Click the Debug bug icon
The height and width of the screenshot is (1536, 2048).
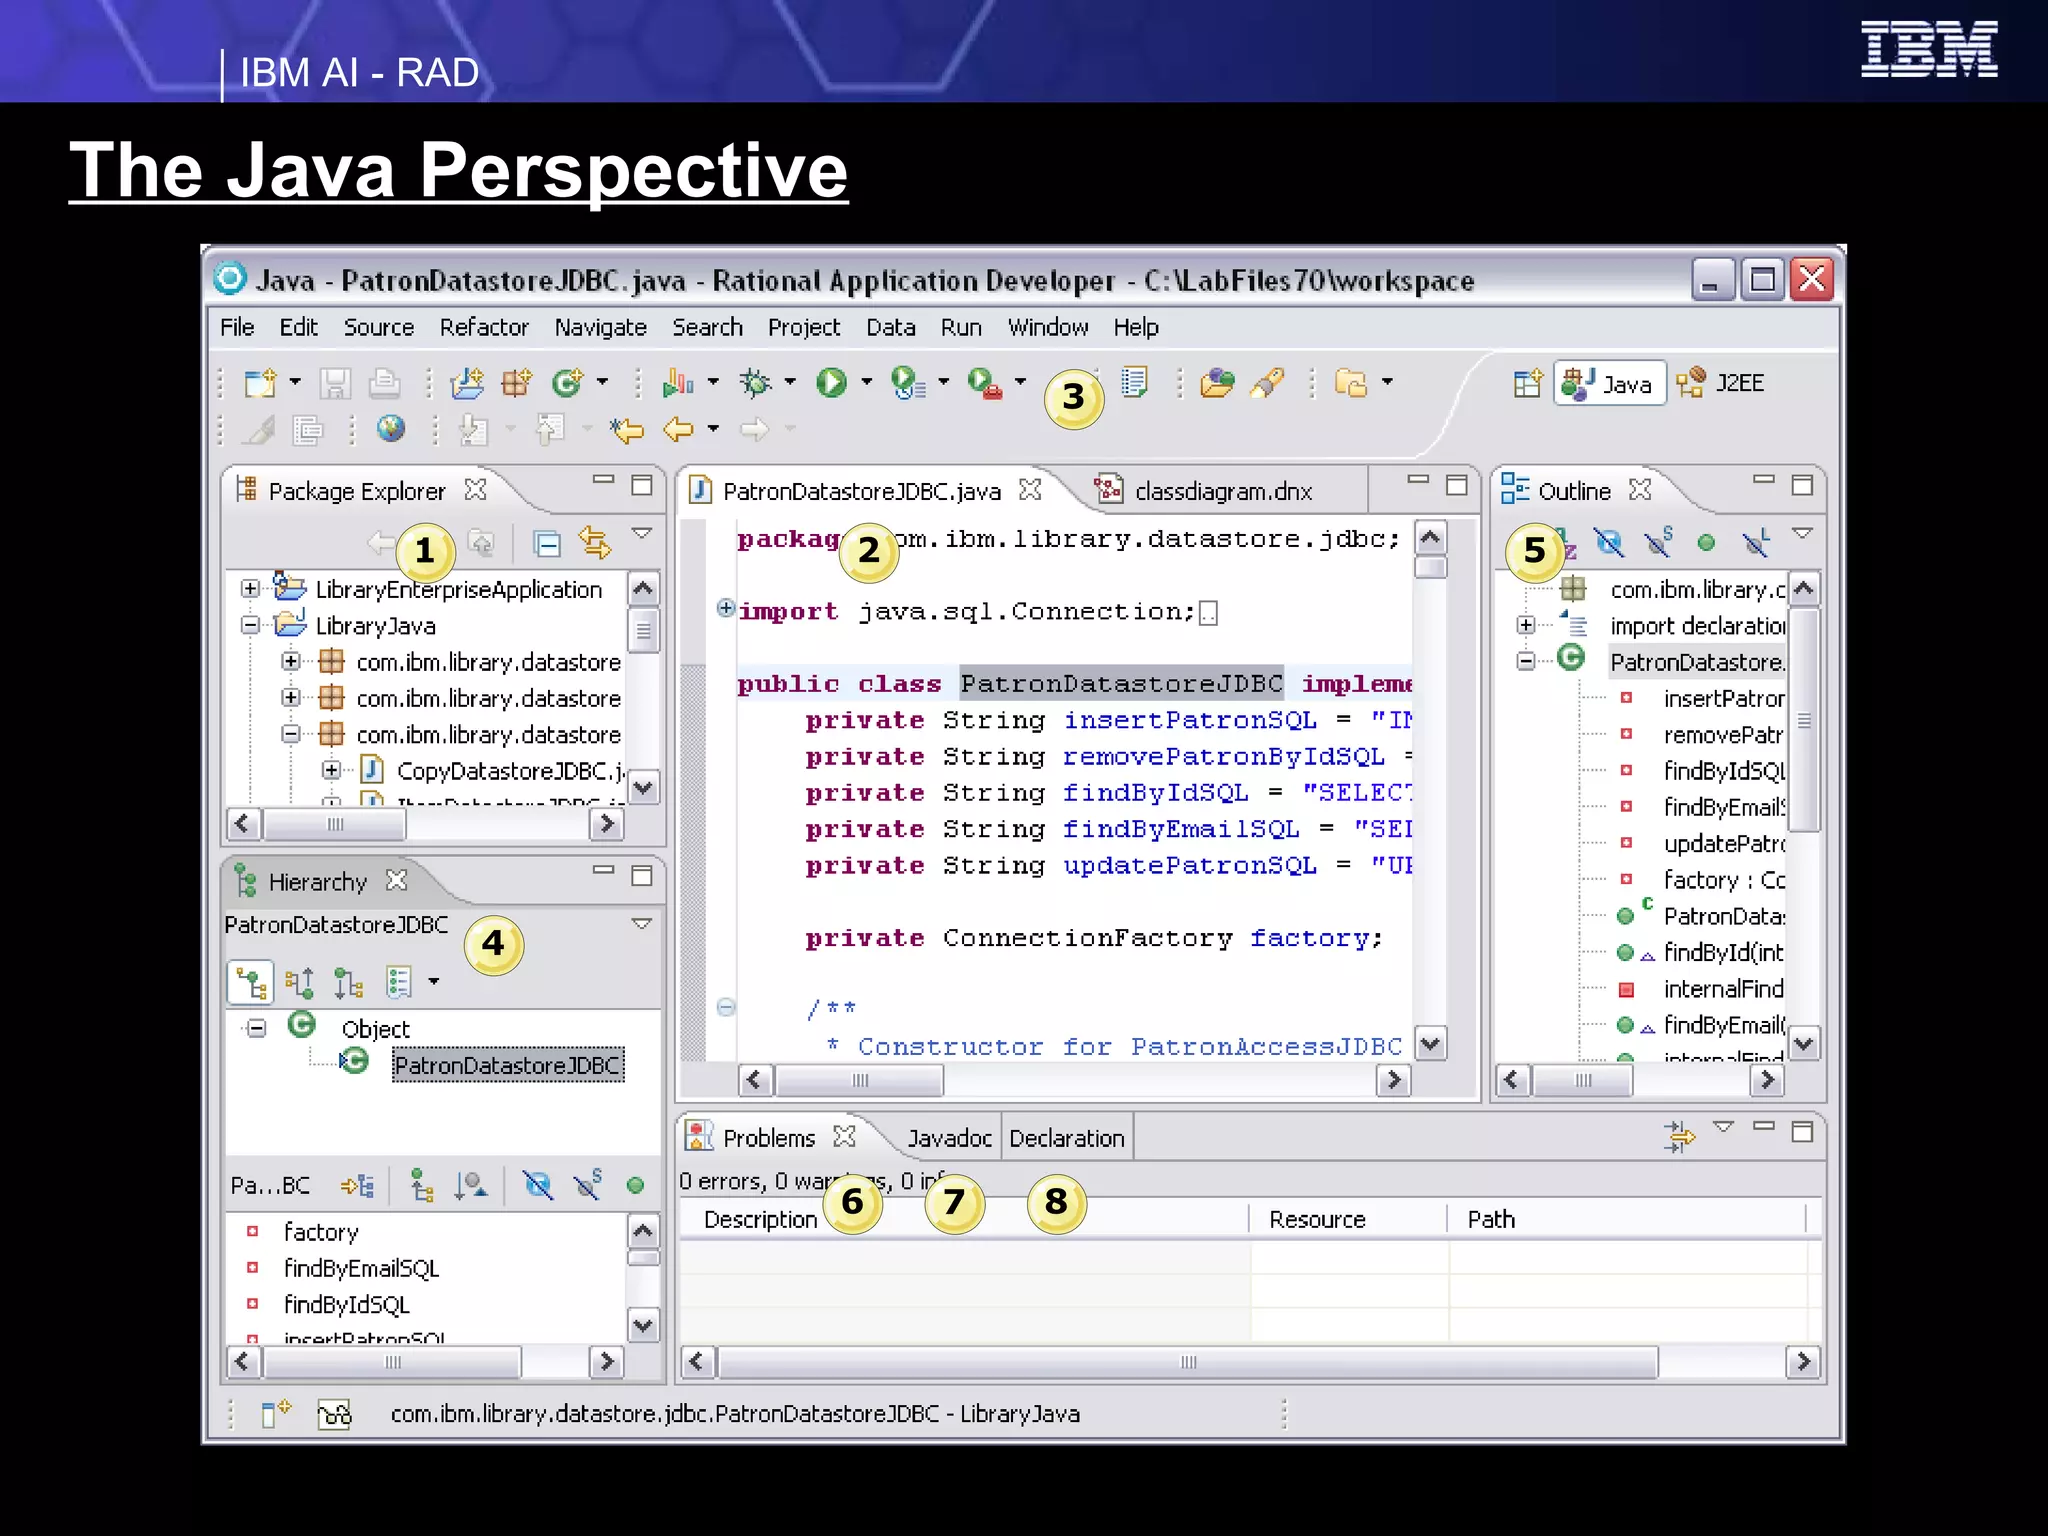coord(756,383)
